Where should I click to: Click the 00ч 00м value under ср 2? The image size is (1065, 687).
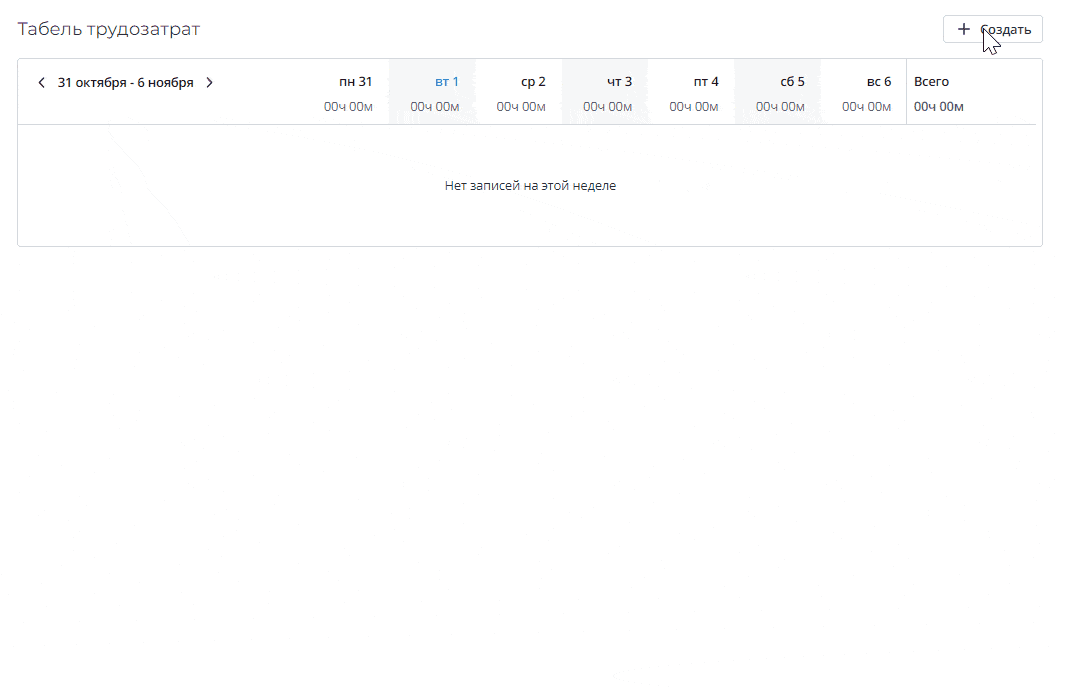tap(521, 107)
